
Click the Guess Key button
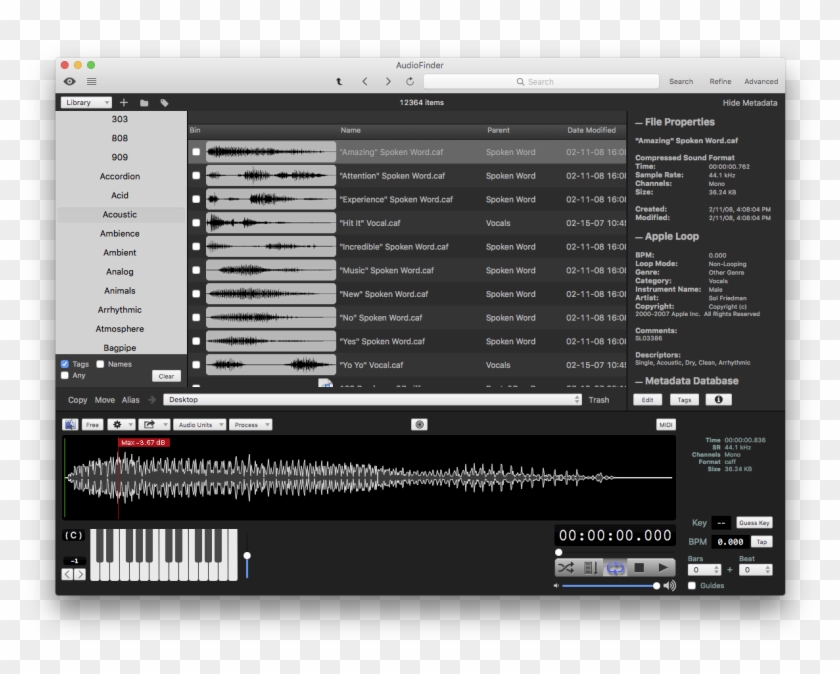pyautogui.click(x=754, y=523)
